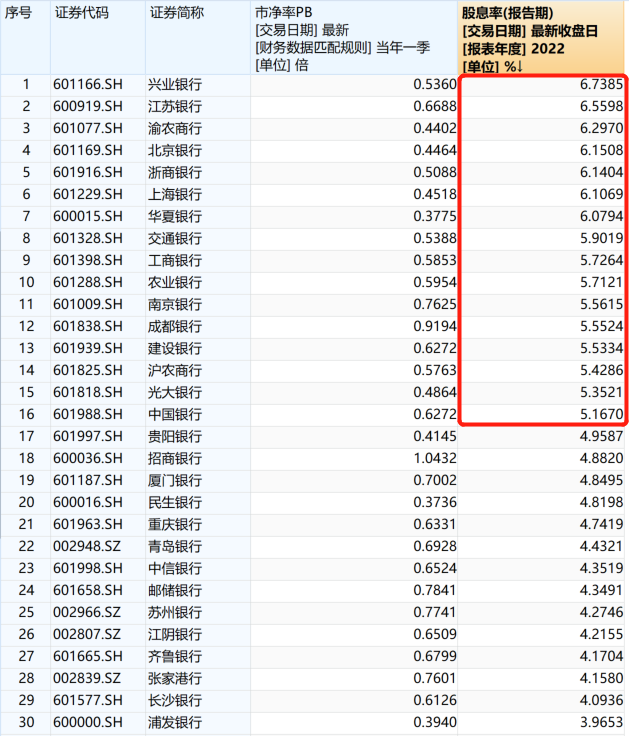The width and height of the screenshot is (629, 736).
Task: Click the 证券简称 column header
Action: 198,38
